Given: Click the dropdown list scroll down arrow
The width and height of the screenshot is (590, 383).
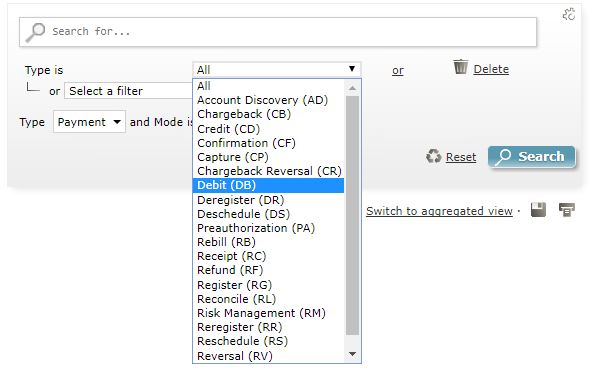Looking at the screenshot, I should pos(353,354).
